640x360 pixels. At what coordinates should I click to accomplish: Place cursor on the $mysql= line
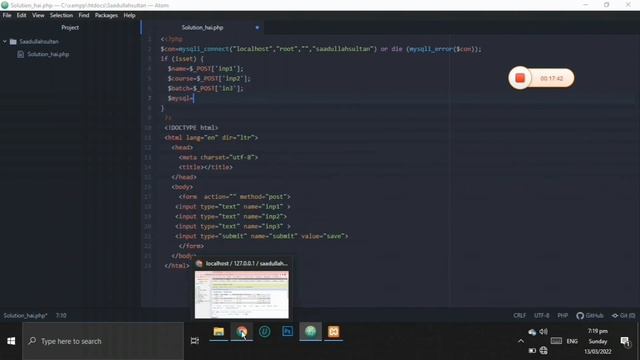[180, 98]
